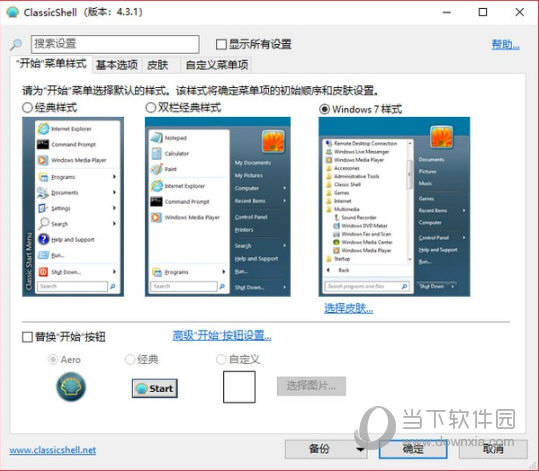Click the Windows 7 style menu preview
This screenshot has height=471, width=539.
point(394,207)
